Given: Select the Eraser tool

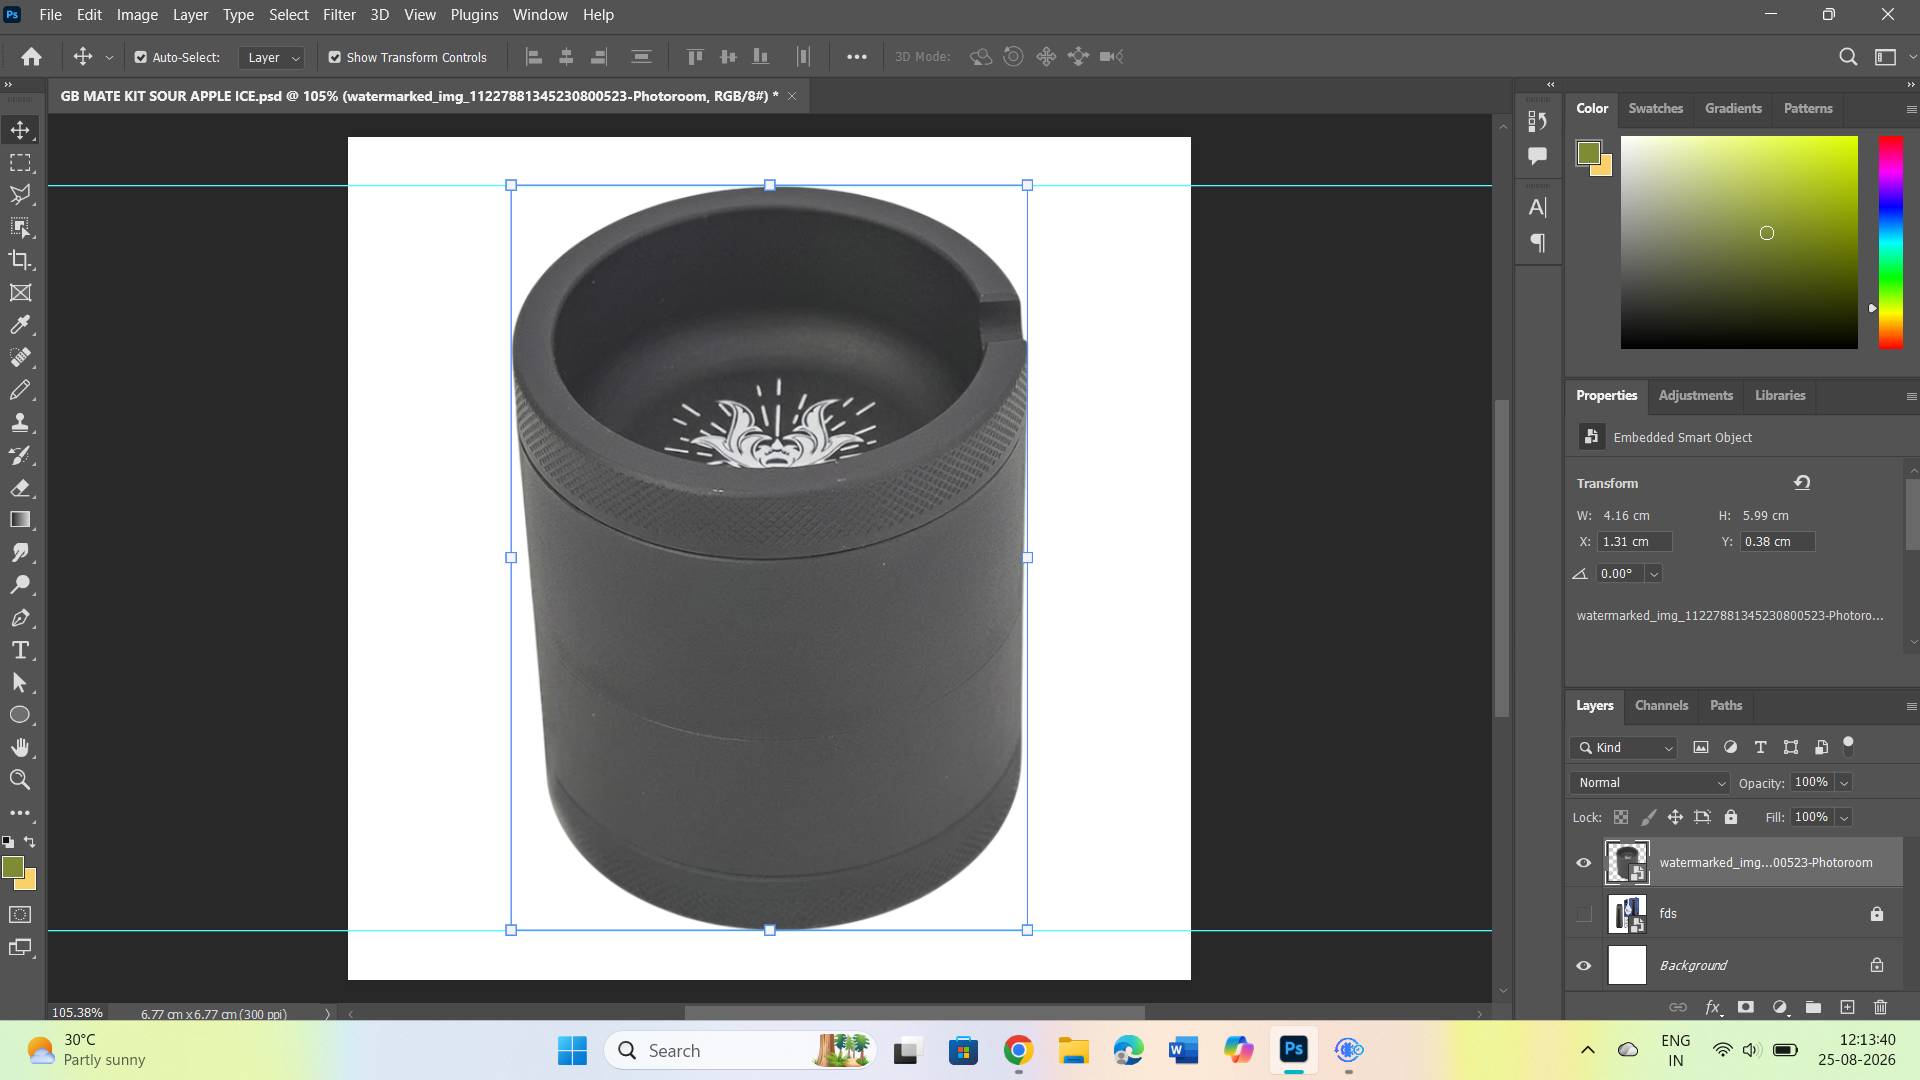Looking at the screenshot, I should (20, 488).
